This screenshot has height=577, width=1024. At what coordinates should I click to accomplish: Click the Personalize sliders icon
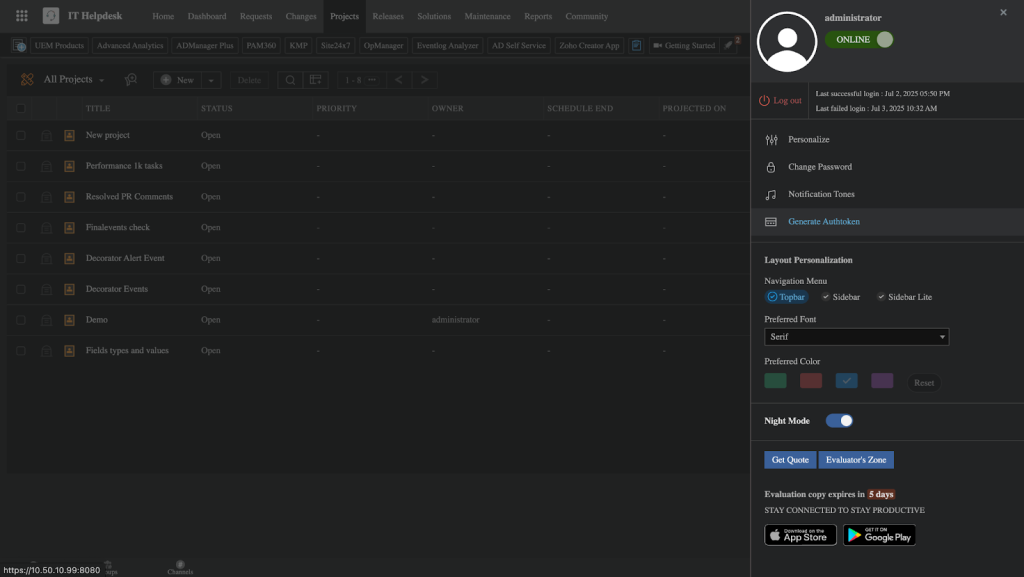[x=771, y=140]
